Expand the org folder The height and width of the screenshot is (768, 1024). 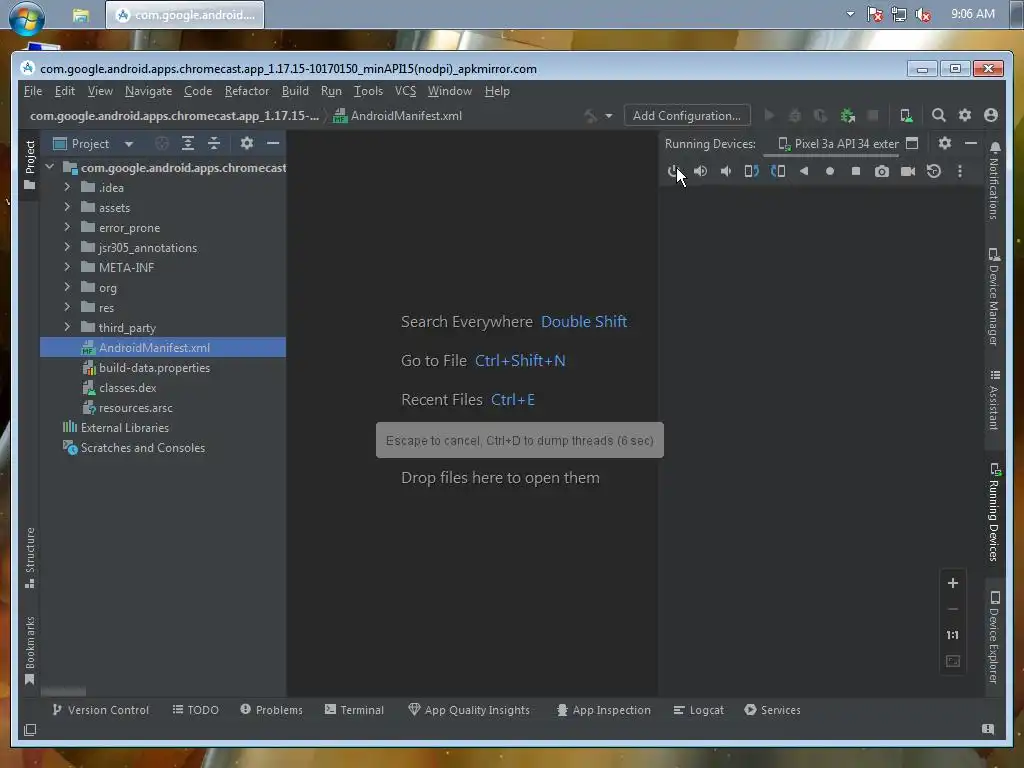point(67,287)
